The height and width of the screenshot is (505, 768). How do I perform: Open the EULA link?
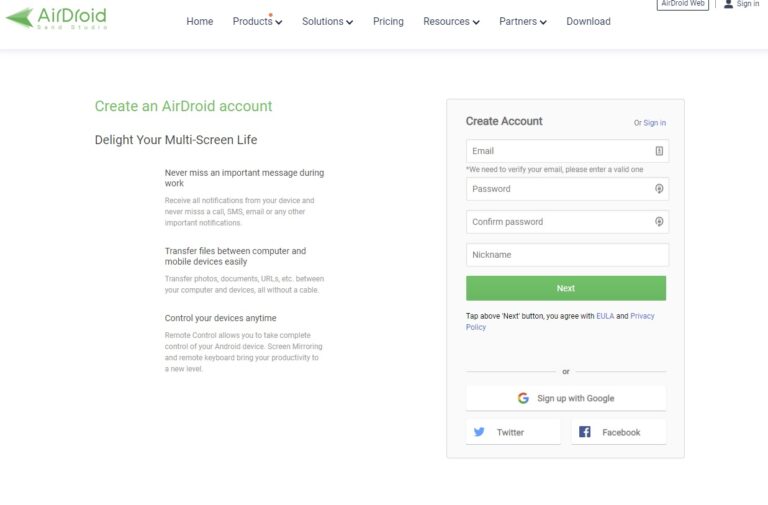click(x=605, y=316)
